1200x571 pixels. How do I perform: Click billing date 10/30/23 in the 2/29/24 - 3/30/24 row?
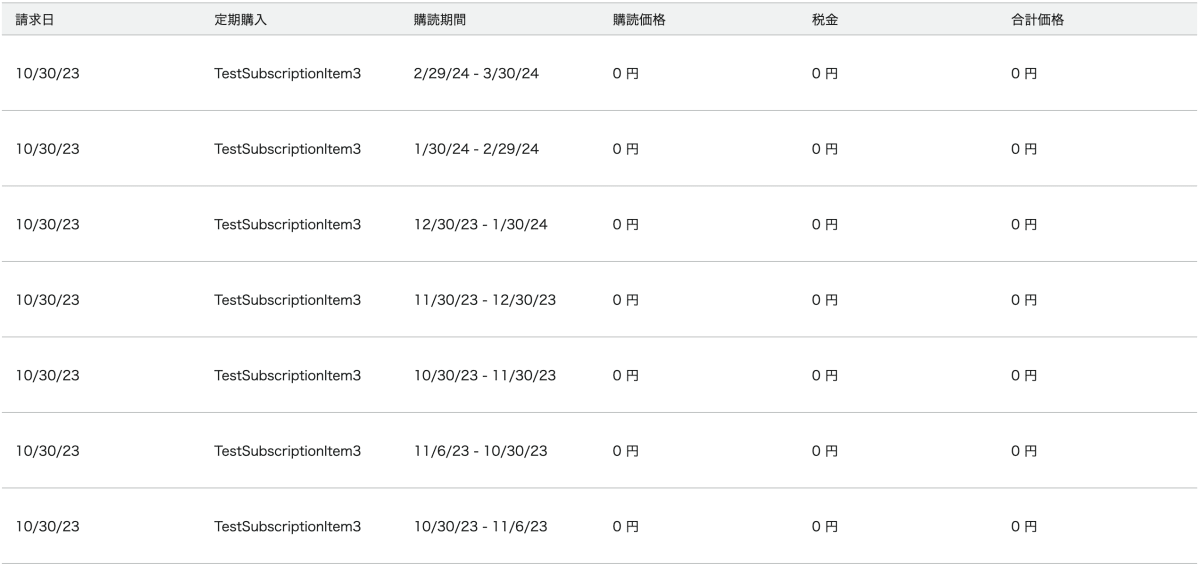coord(47,74)
